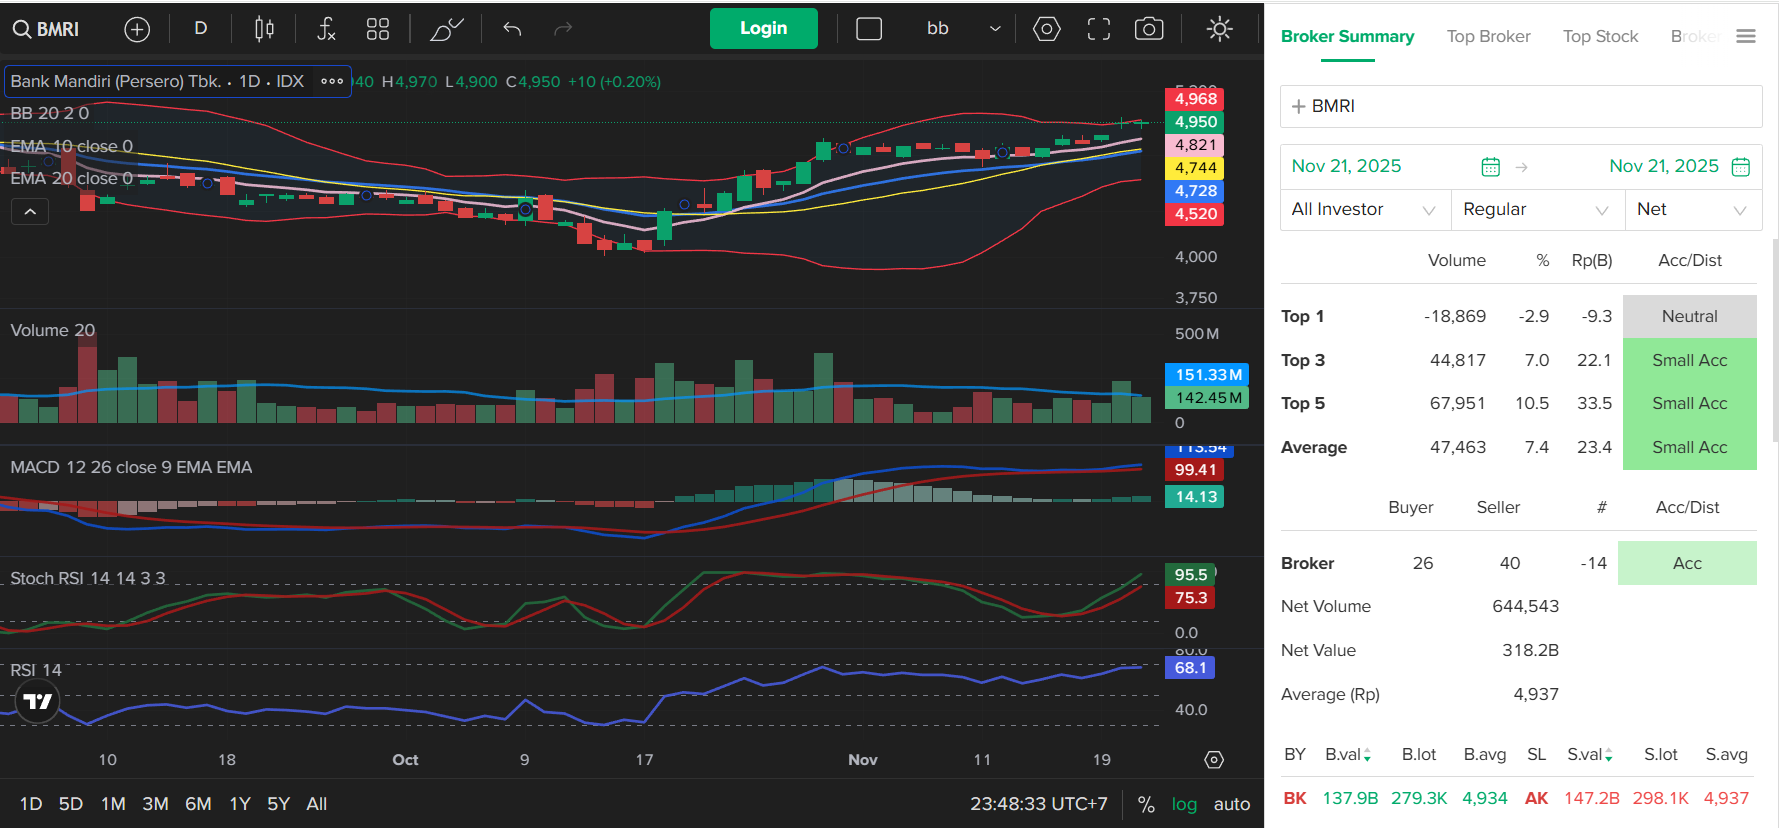
Task: Select the drawing tools icon
Action: tap(446, 29)
